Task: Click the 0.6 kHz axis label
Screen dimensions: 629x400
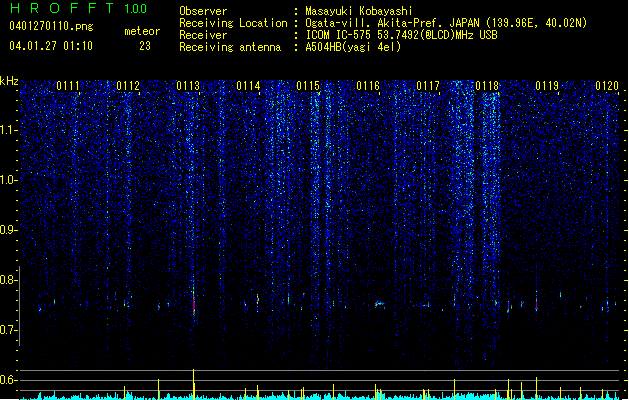Action: click(x=8, y=380)
